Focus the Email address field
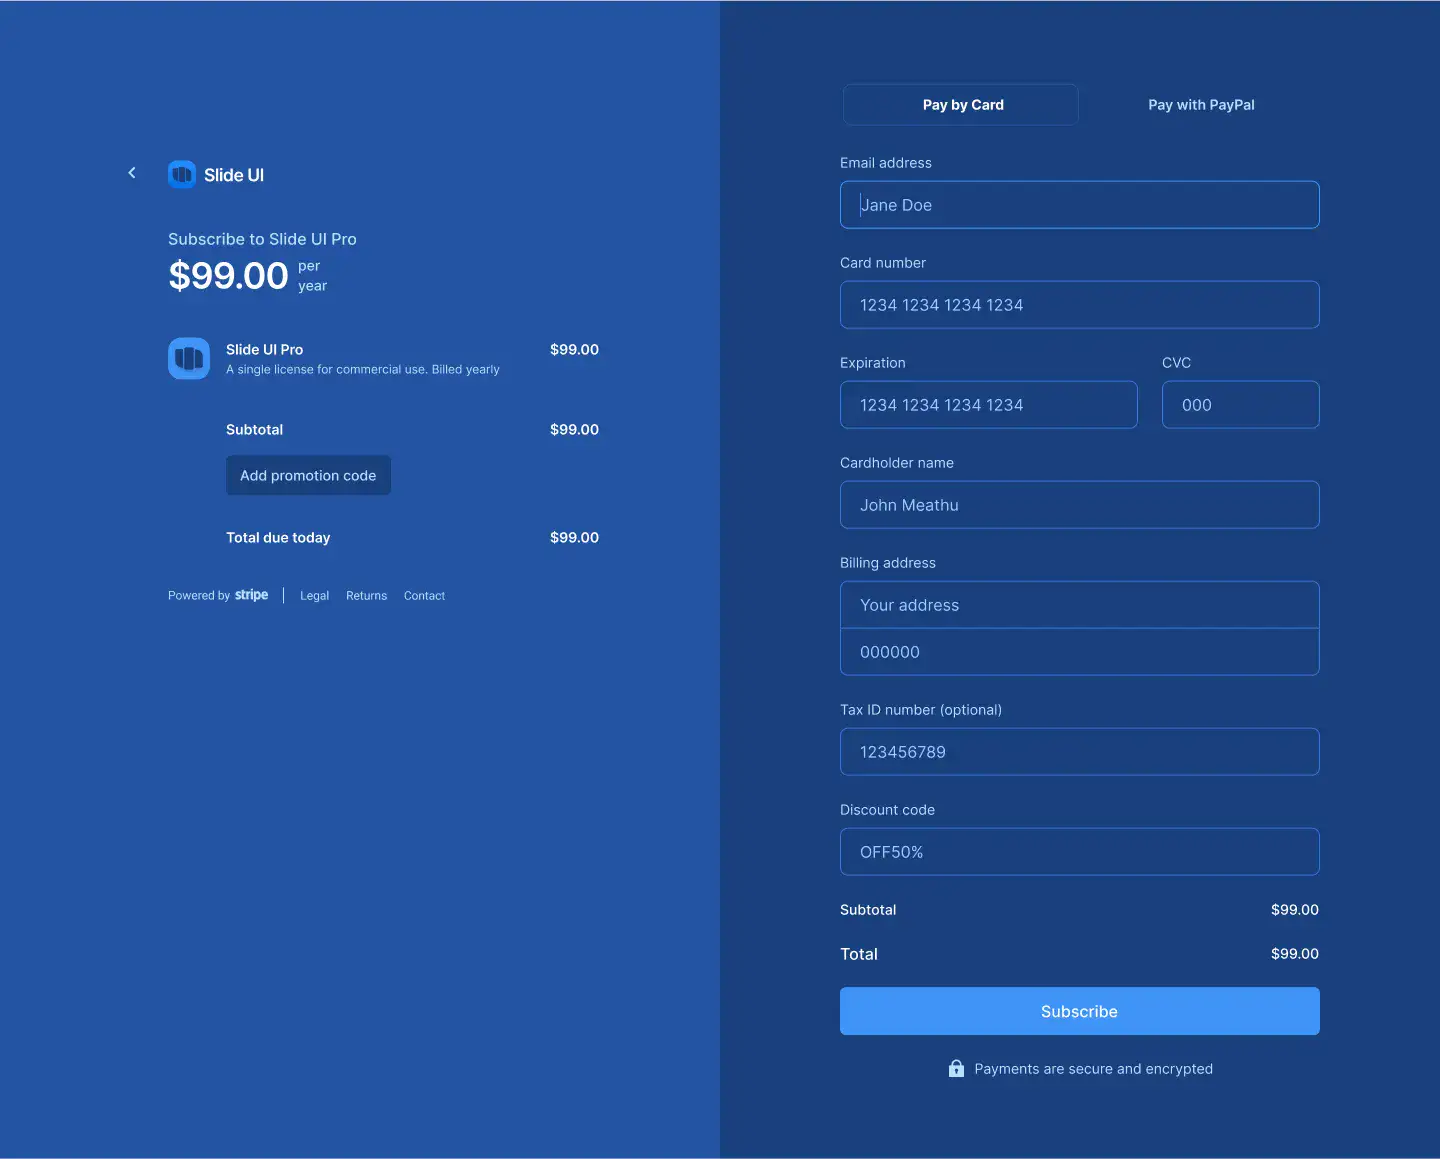Image resolution: width=1440 pixels, height=1159 pixels. click(x=1080, y=205)
